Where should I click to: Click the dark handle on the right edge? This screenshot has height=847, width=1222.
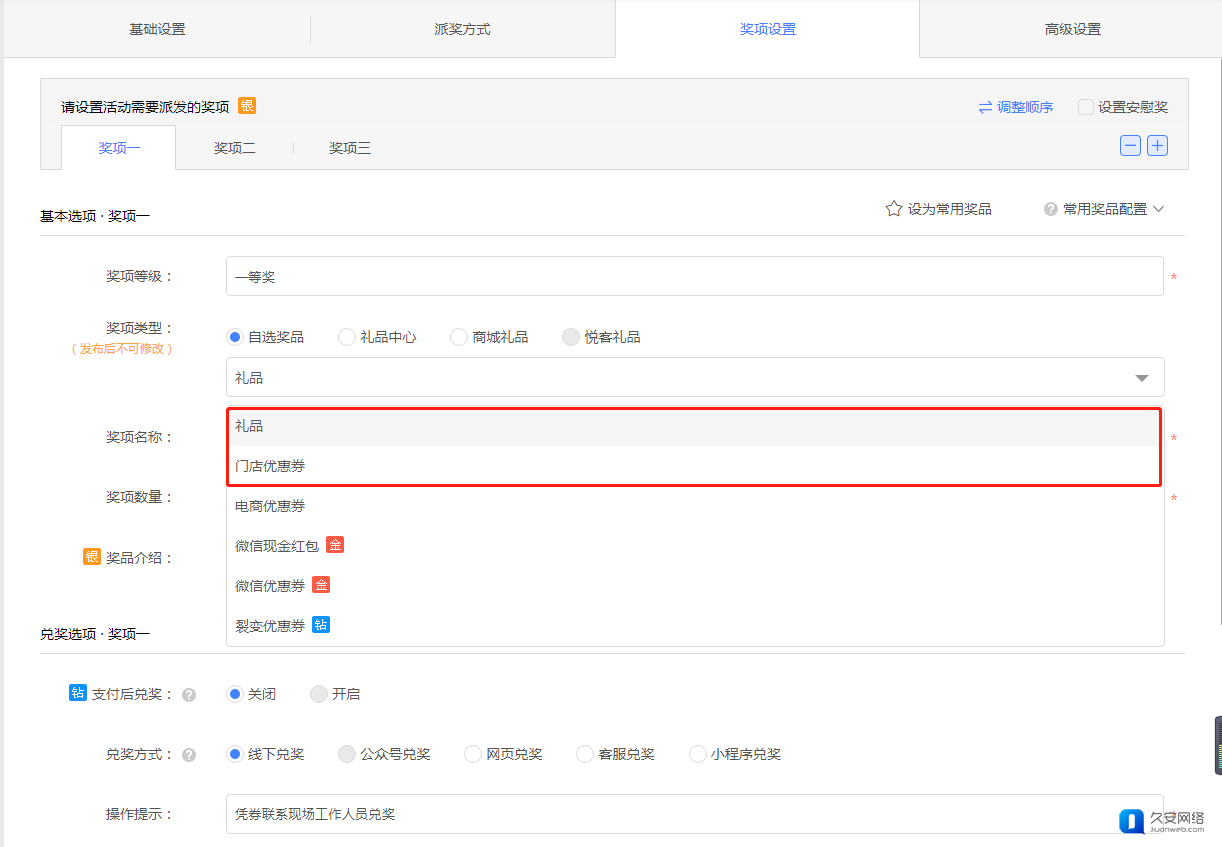(1217, 745)
